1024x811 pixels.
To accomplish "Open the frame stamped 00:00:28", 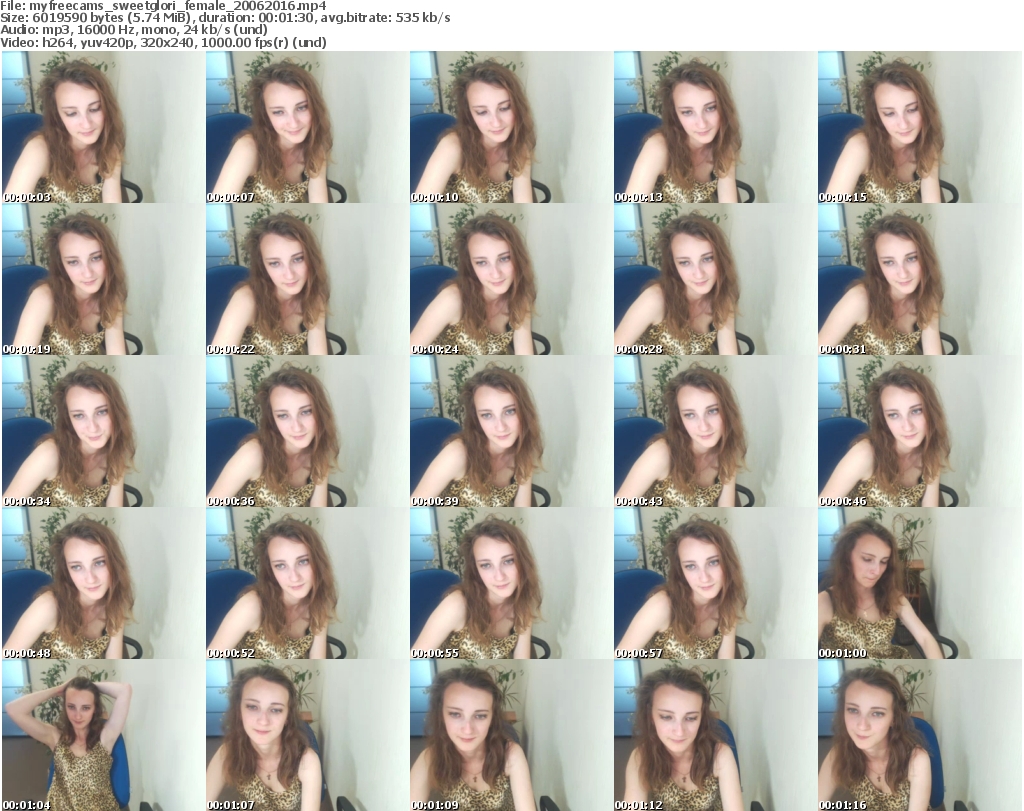I will (715, 279).
